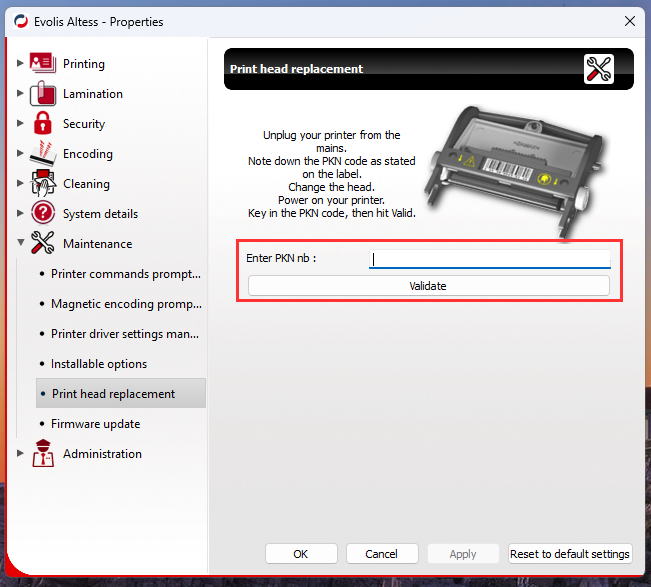Expand the Cleaning section arrow
The image size is (651, 587).
click(x=20, y=183)
